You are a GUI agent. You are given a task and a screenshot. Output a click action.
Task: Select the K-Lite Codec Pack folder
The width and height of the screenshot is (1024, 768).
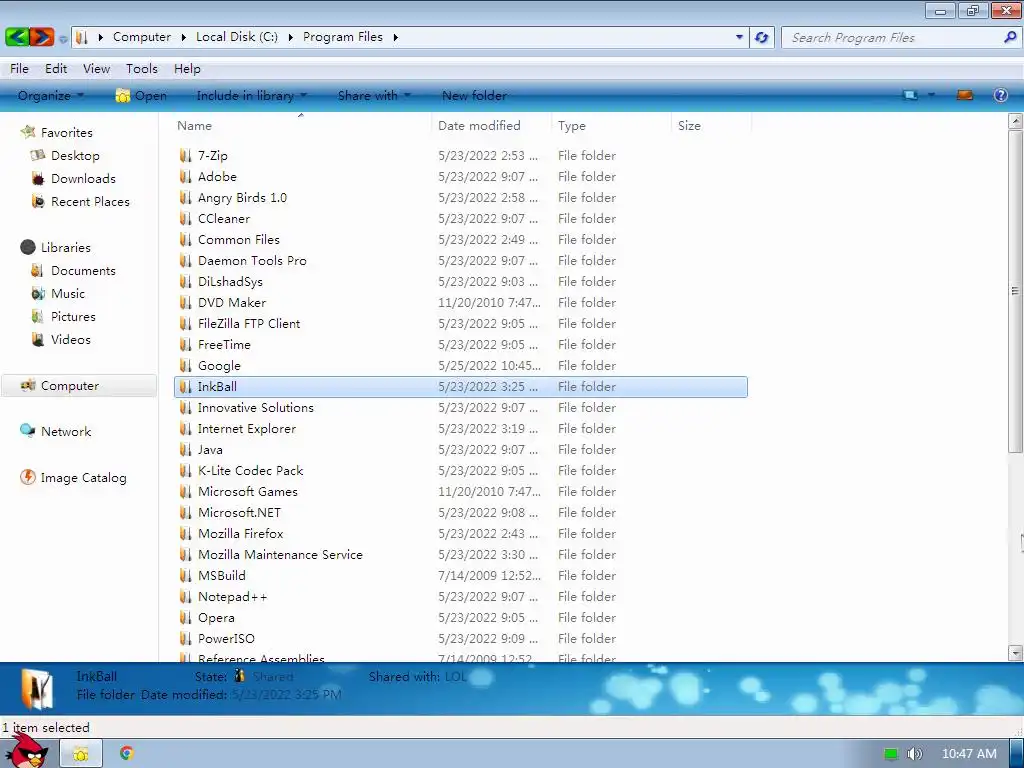pos(460,470)
